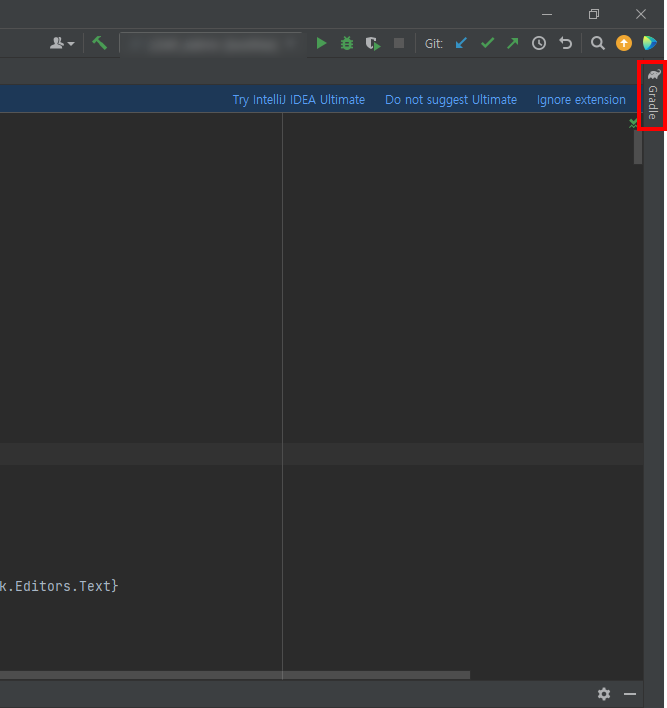Click the 'Git:' toolbar label
The image size is (667, 708).
(434, 44)
